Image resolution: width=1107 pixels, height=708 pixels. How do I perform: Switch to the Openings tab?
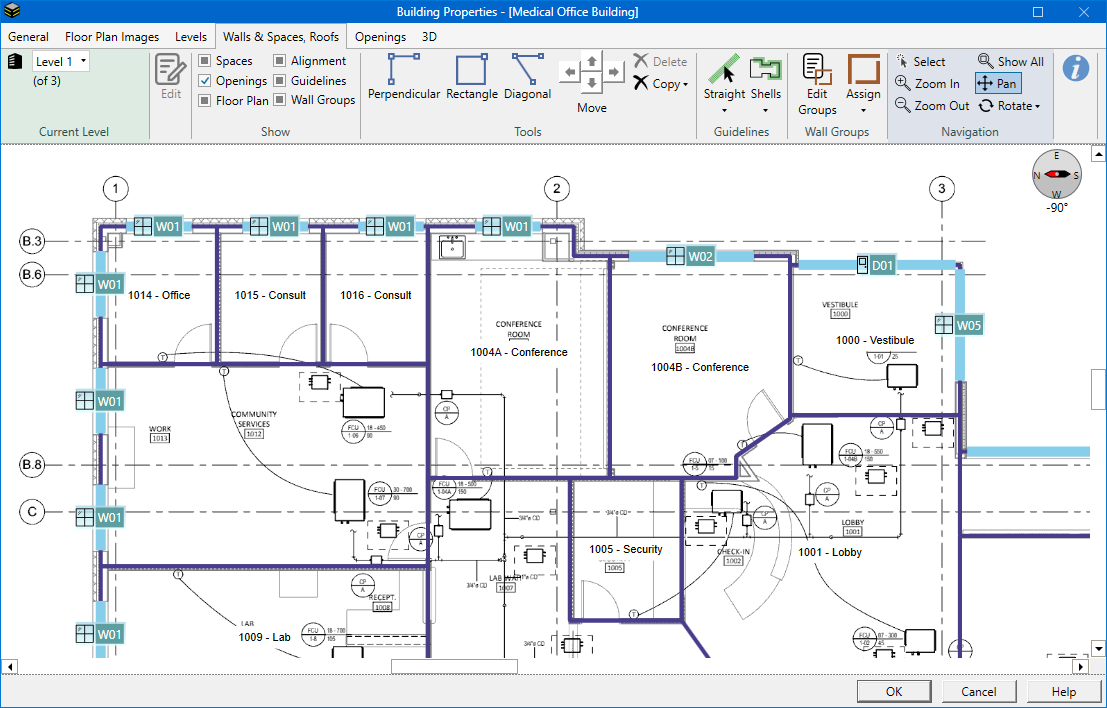click(x=381, y=37)
